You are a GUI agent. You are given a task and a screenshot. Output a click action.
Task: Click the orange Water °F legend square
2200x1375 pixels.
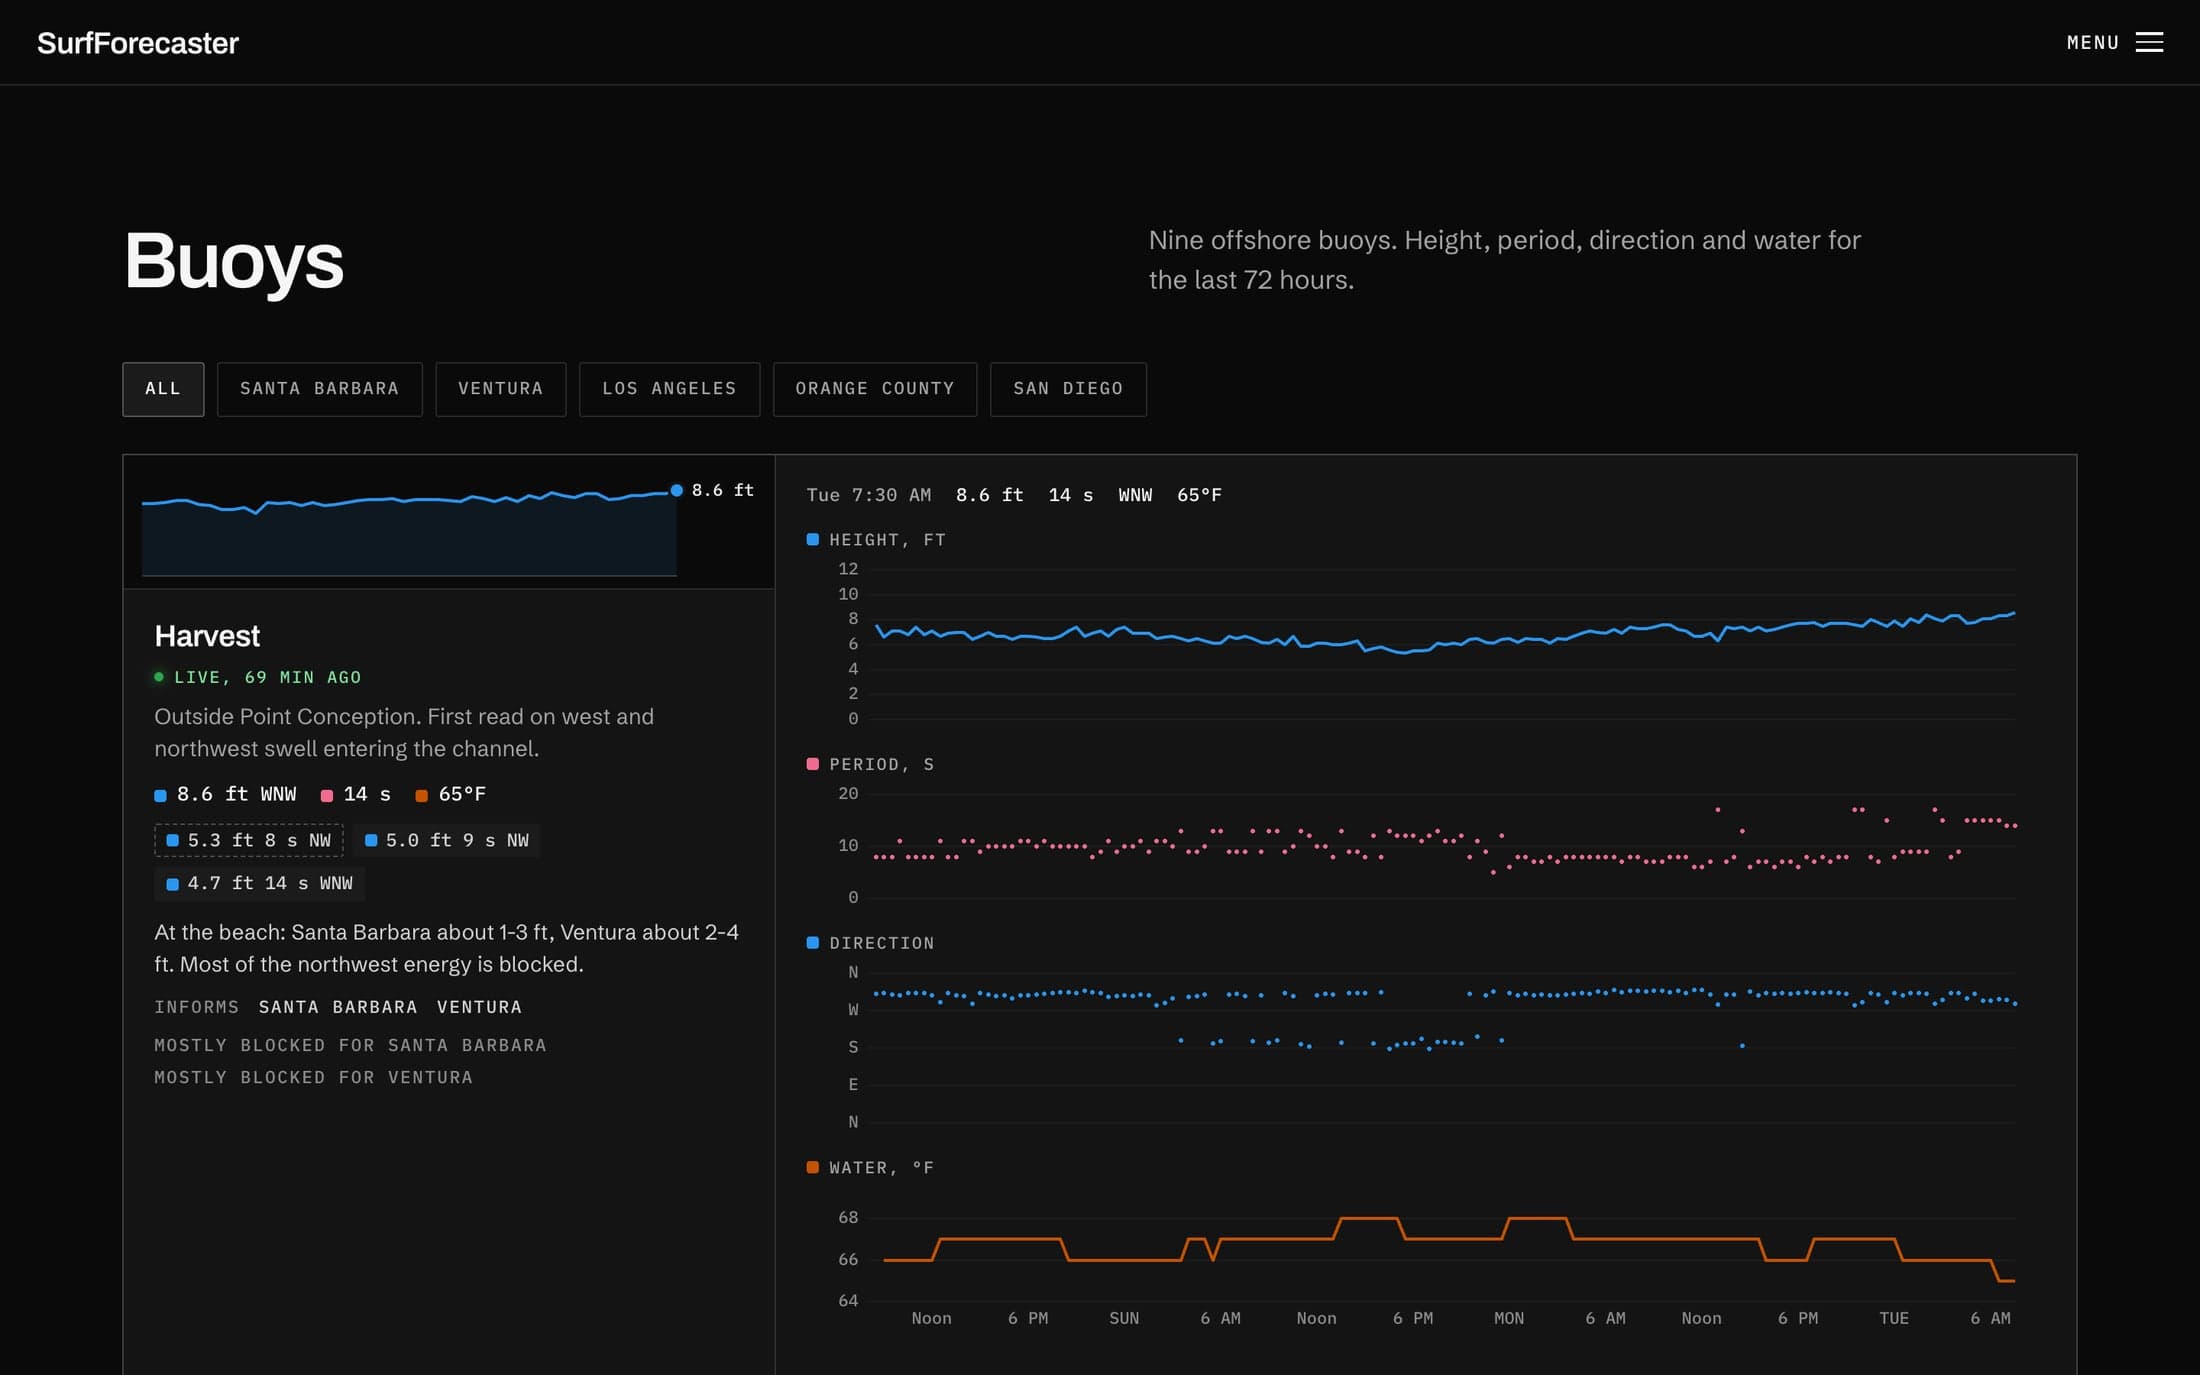click(813, 1167)
